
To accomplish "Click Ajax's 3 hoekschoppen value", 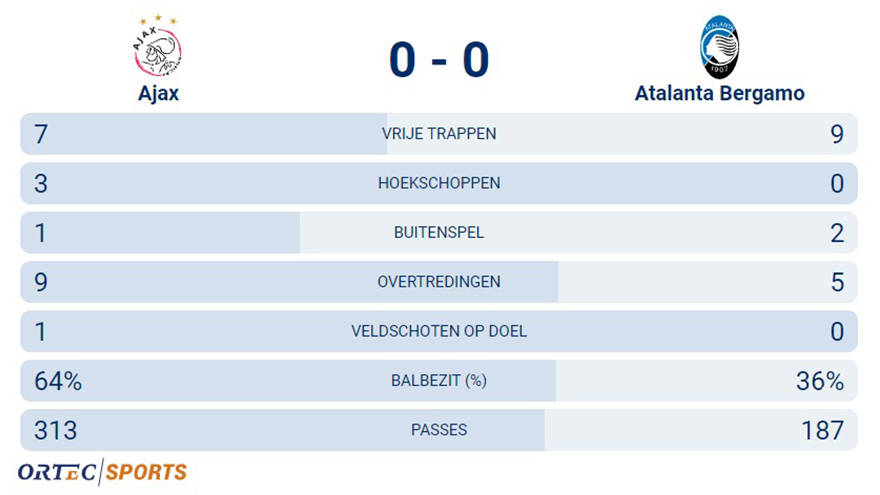I will click(41, 184).
